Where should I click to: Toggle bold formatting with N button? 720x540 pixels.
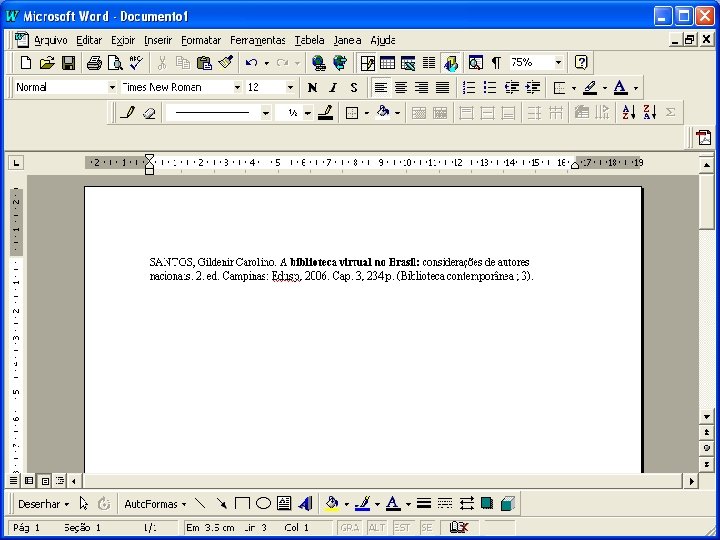[x=312, y=87]
